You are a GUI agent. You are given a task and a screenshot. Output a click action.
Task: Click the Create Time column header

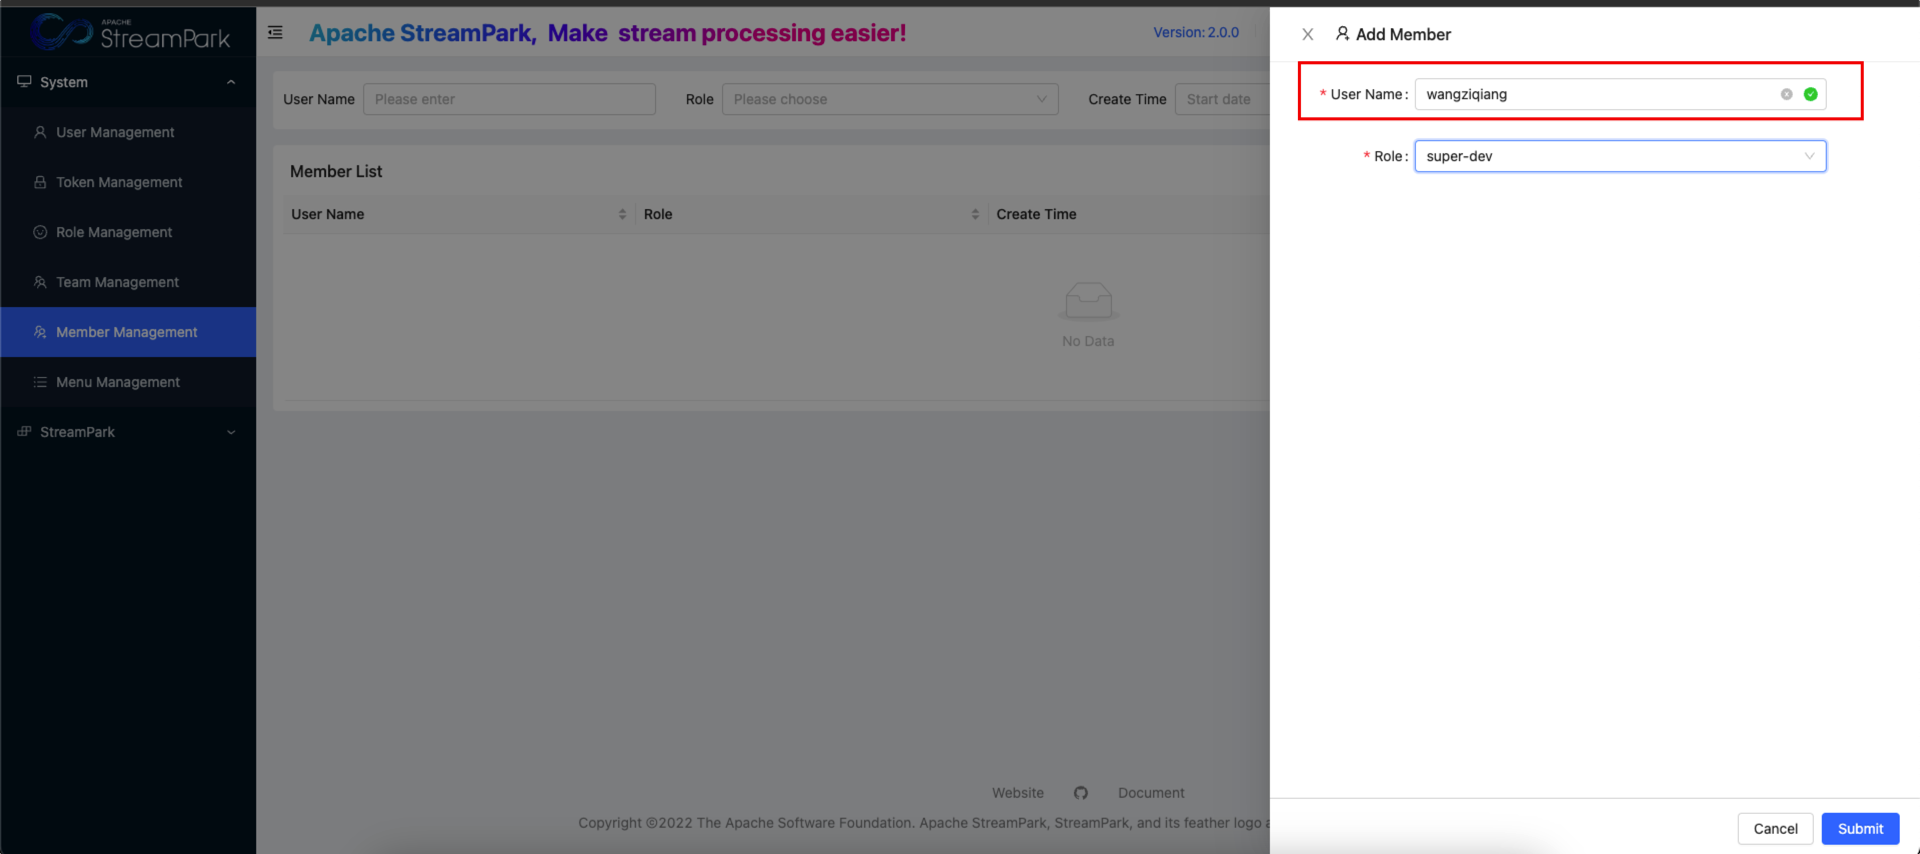pyautogui.click(x=1036, y=214)
